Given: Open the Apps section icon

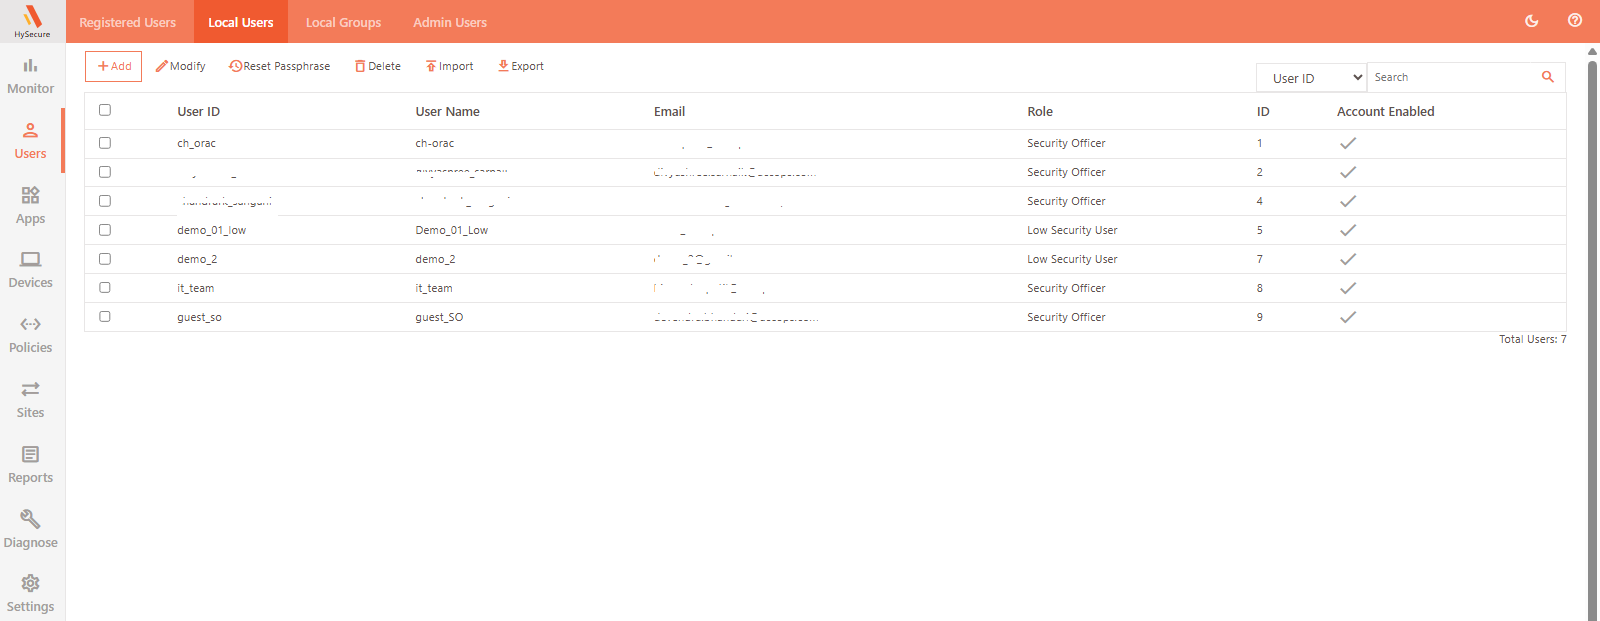Looking at the screenshot, I should pyautogui.click(x=31, y=196).
